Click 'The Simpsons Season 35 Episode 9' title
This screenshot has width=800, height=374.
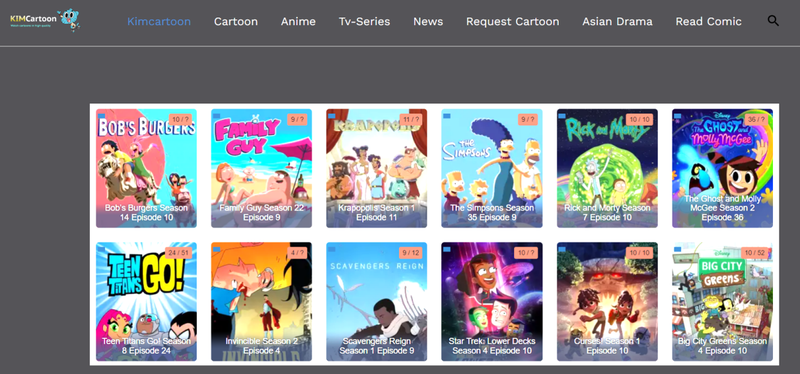coord(492,213)
